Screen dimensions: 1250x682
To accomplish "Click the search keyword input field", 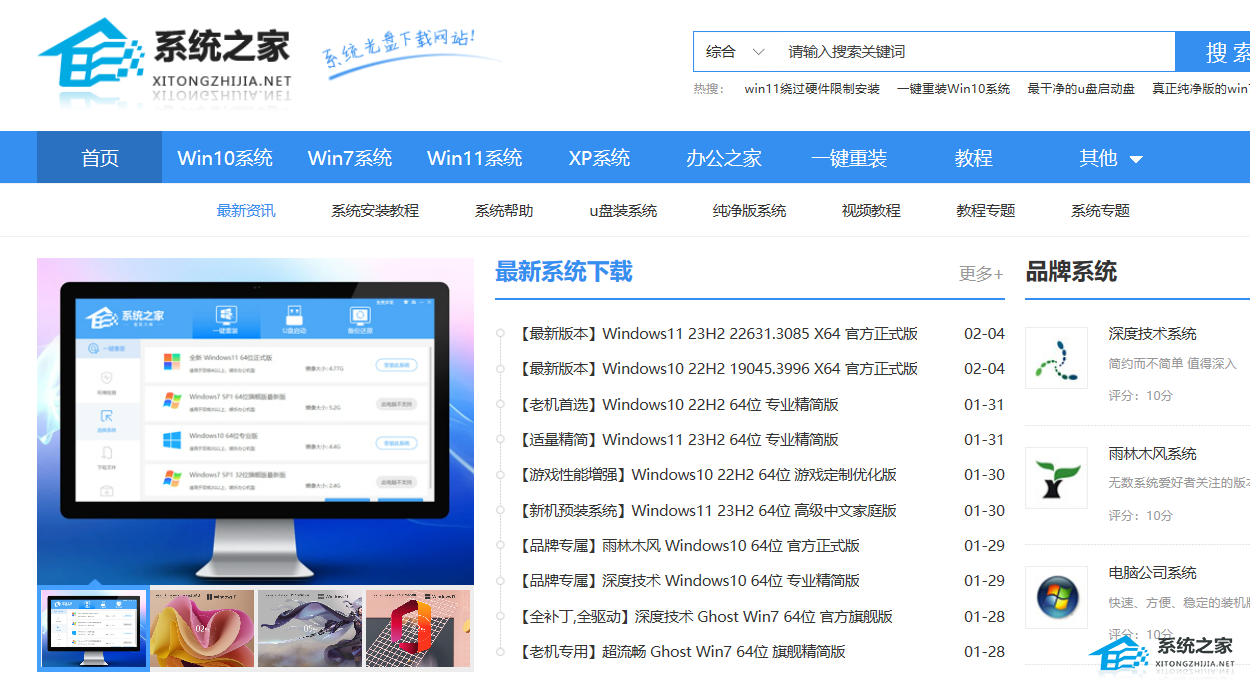I will pos(975,51).
